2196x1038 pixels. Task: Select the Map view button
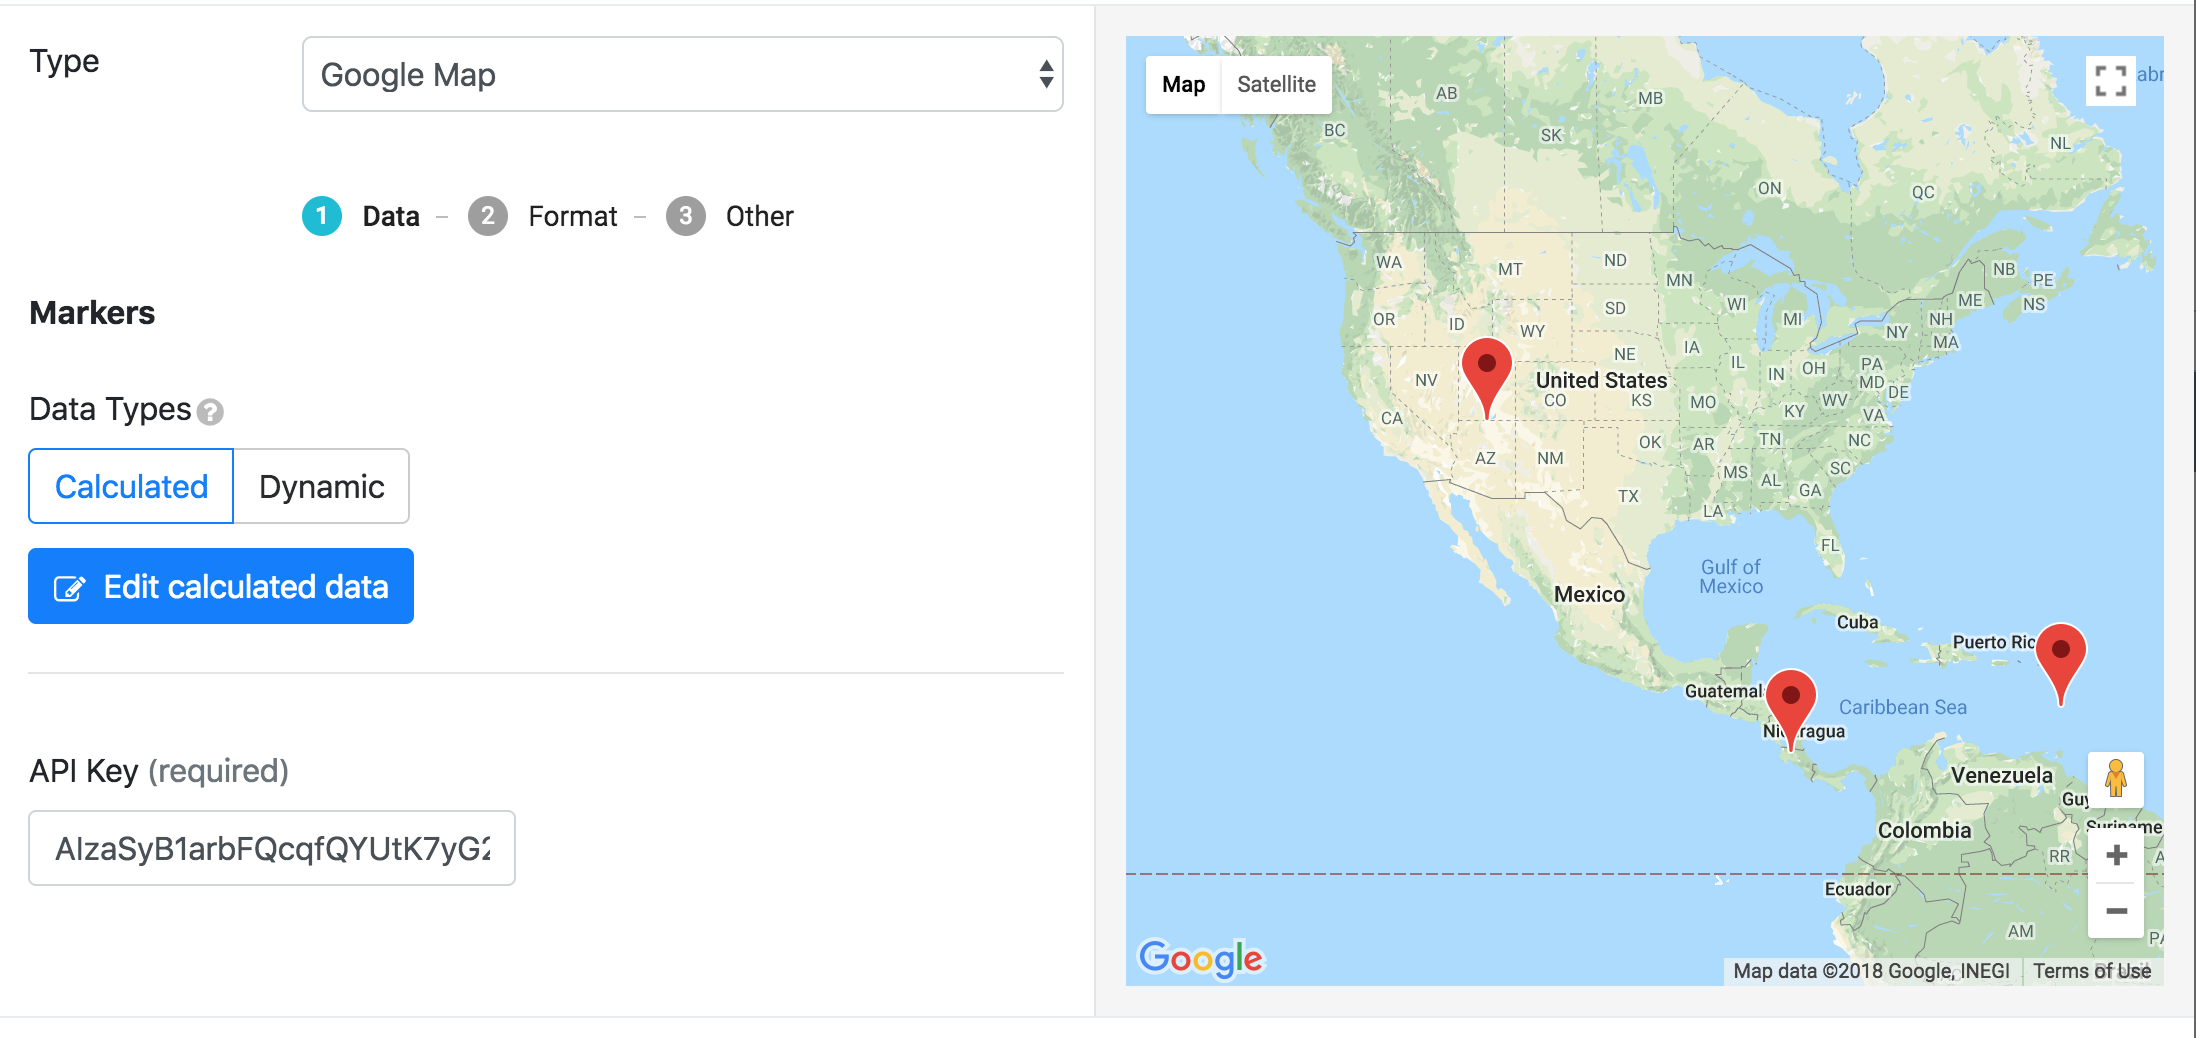[x=1183, y=85]
